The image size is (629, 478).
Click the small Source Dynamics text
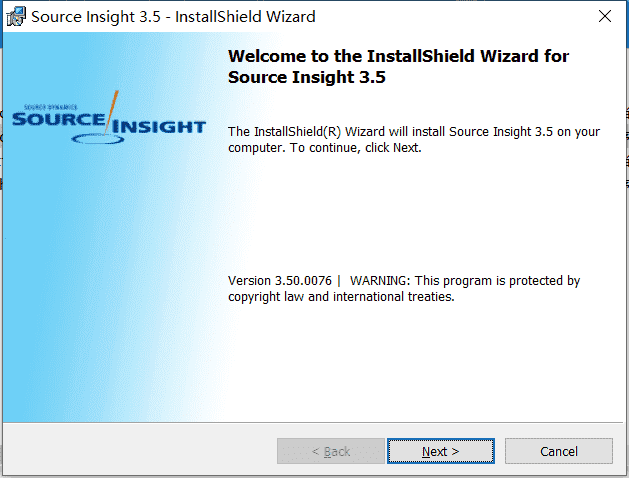tap(51, 107)
